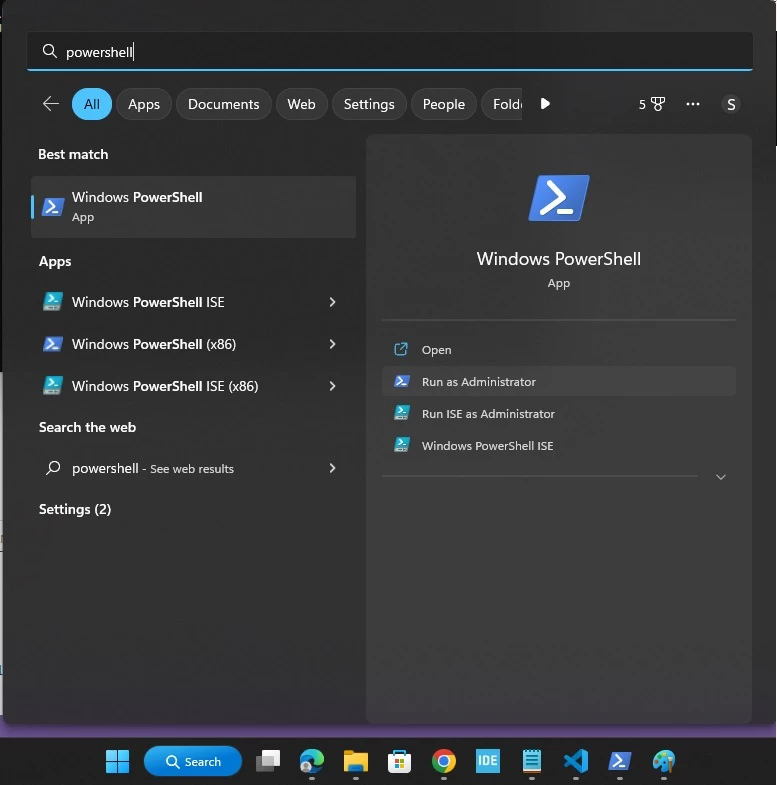This screenshot has width=777, height=785.
Task: Open the IDE app on taskbar
Action: pyautogui.click(x=488, y=761)
